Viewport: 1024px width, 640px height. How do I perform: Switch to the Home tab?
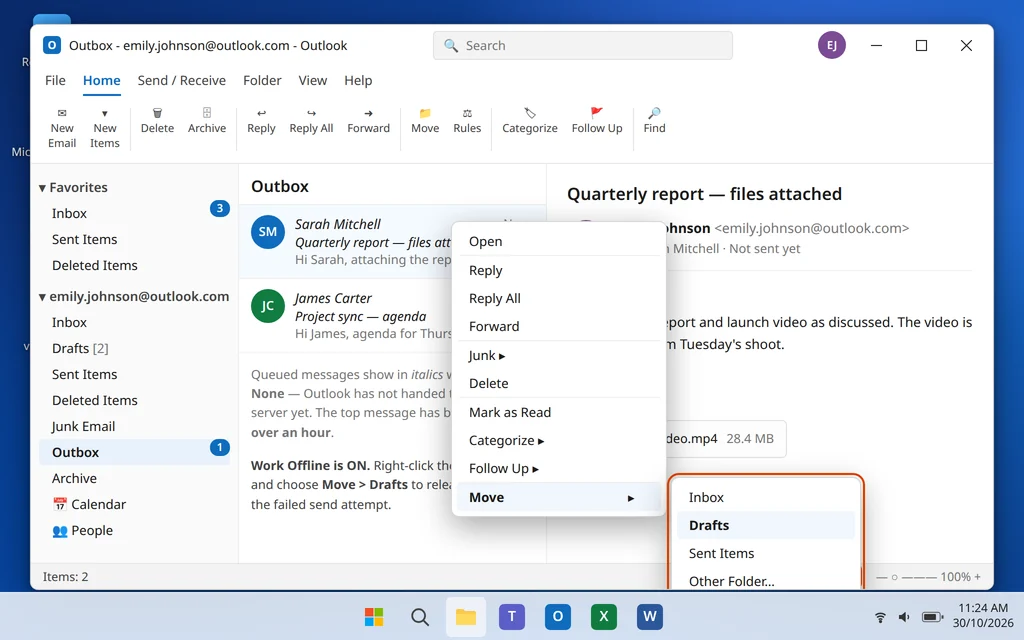tap(101, 80)
